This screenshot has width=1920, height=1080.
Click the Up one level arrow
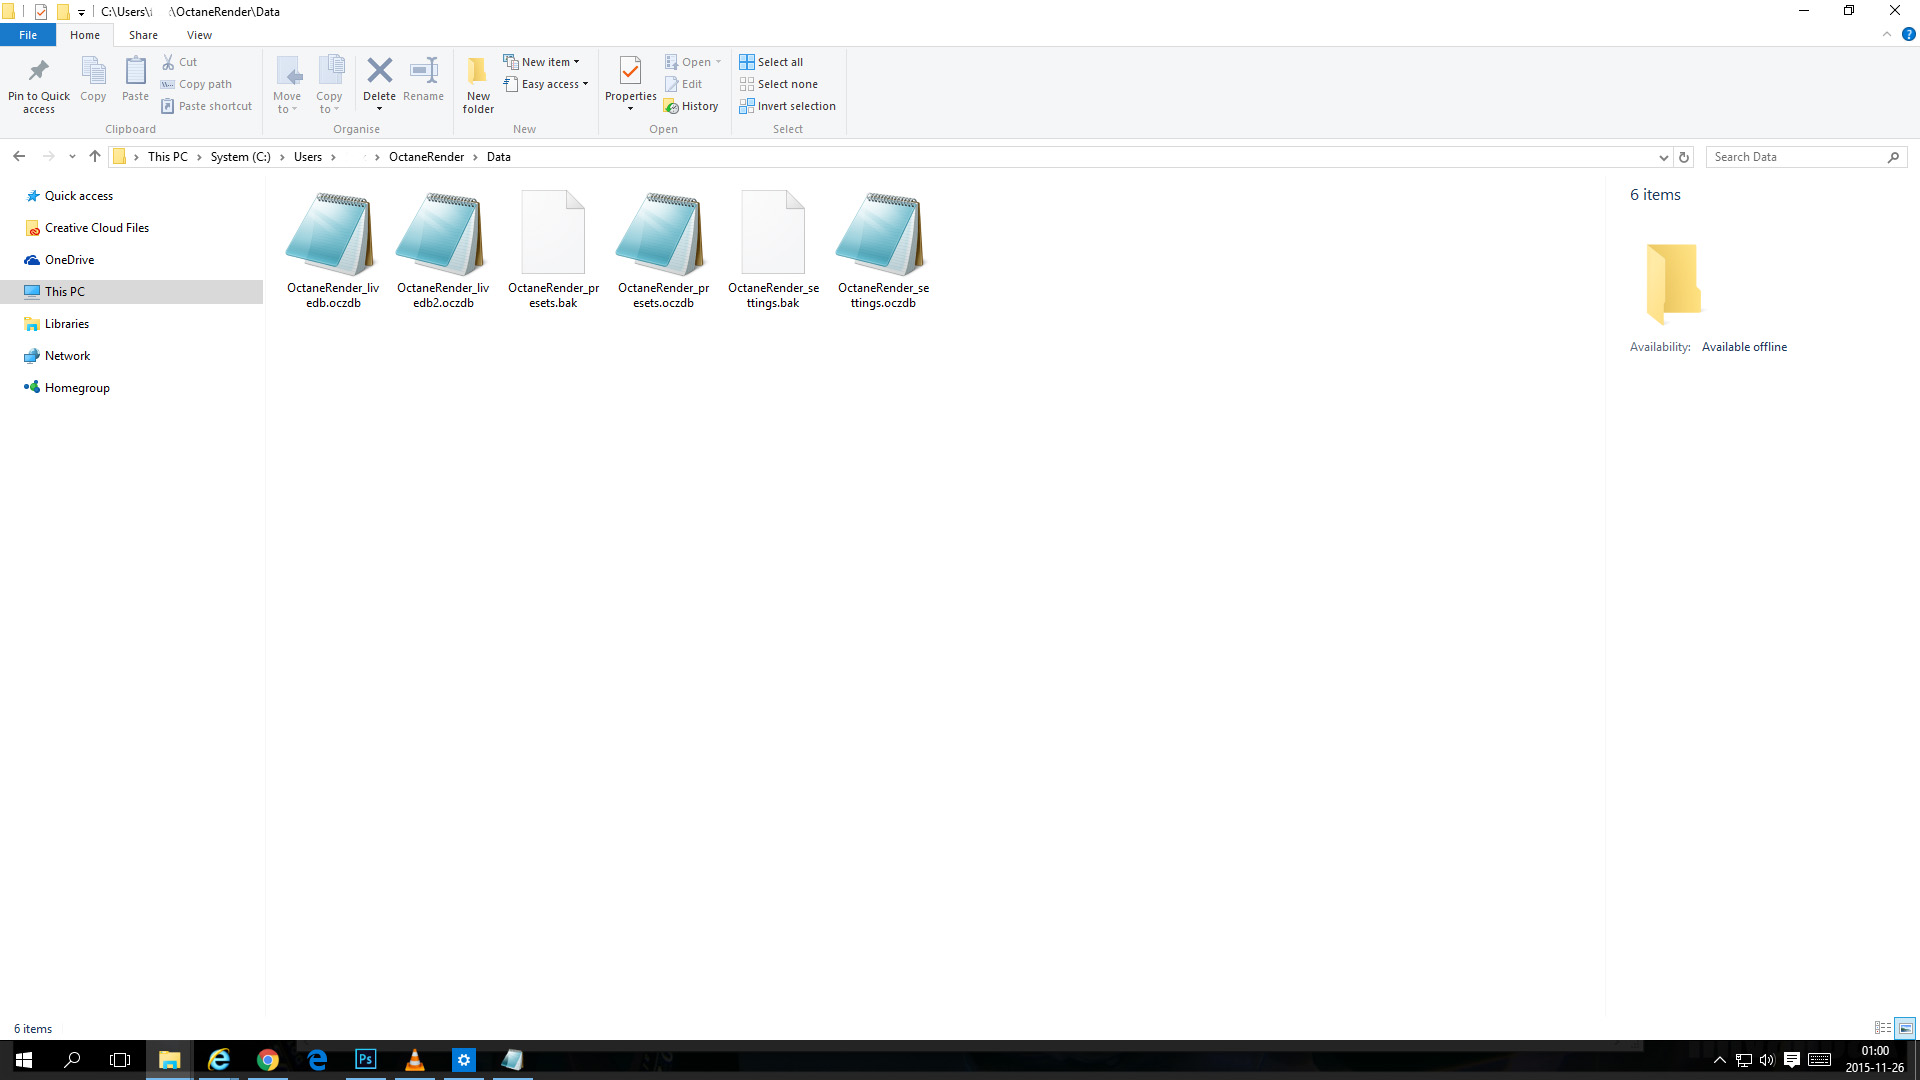(x=95, y=157)
